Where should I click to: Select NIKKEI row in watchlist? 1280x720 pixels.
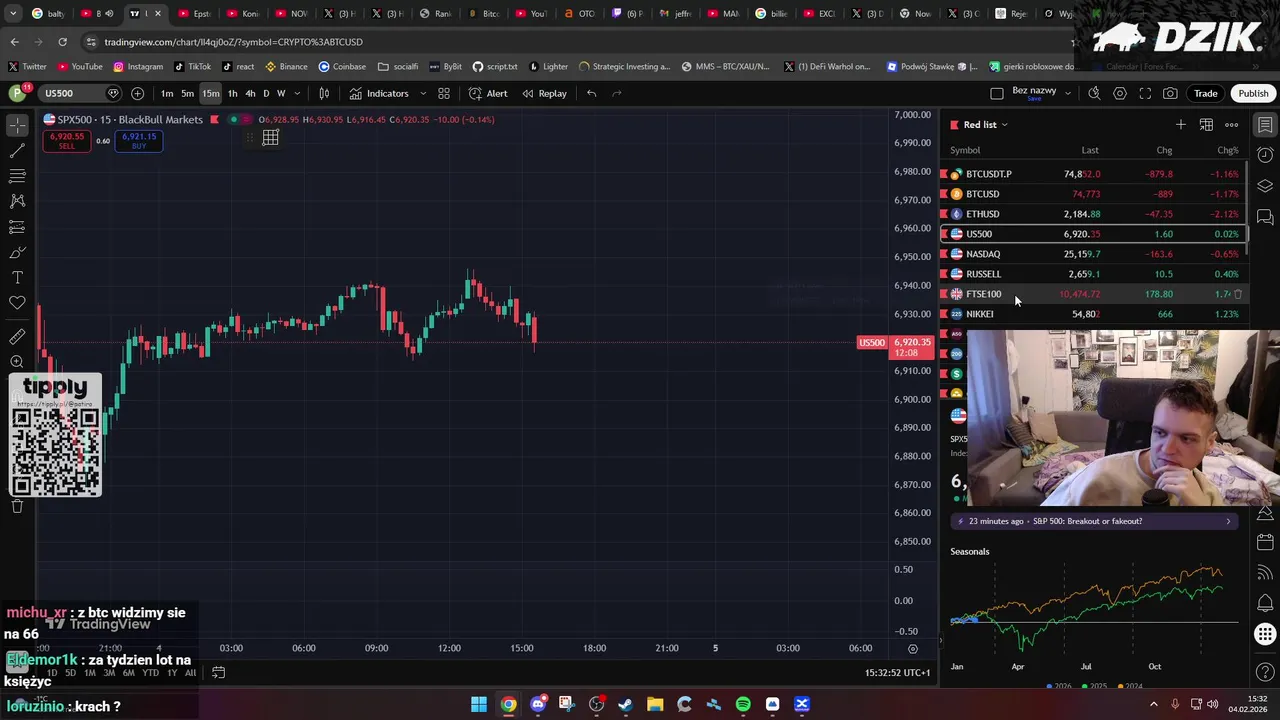[x=1093, y=314]
